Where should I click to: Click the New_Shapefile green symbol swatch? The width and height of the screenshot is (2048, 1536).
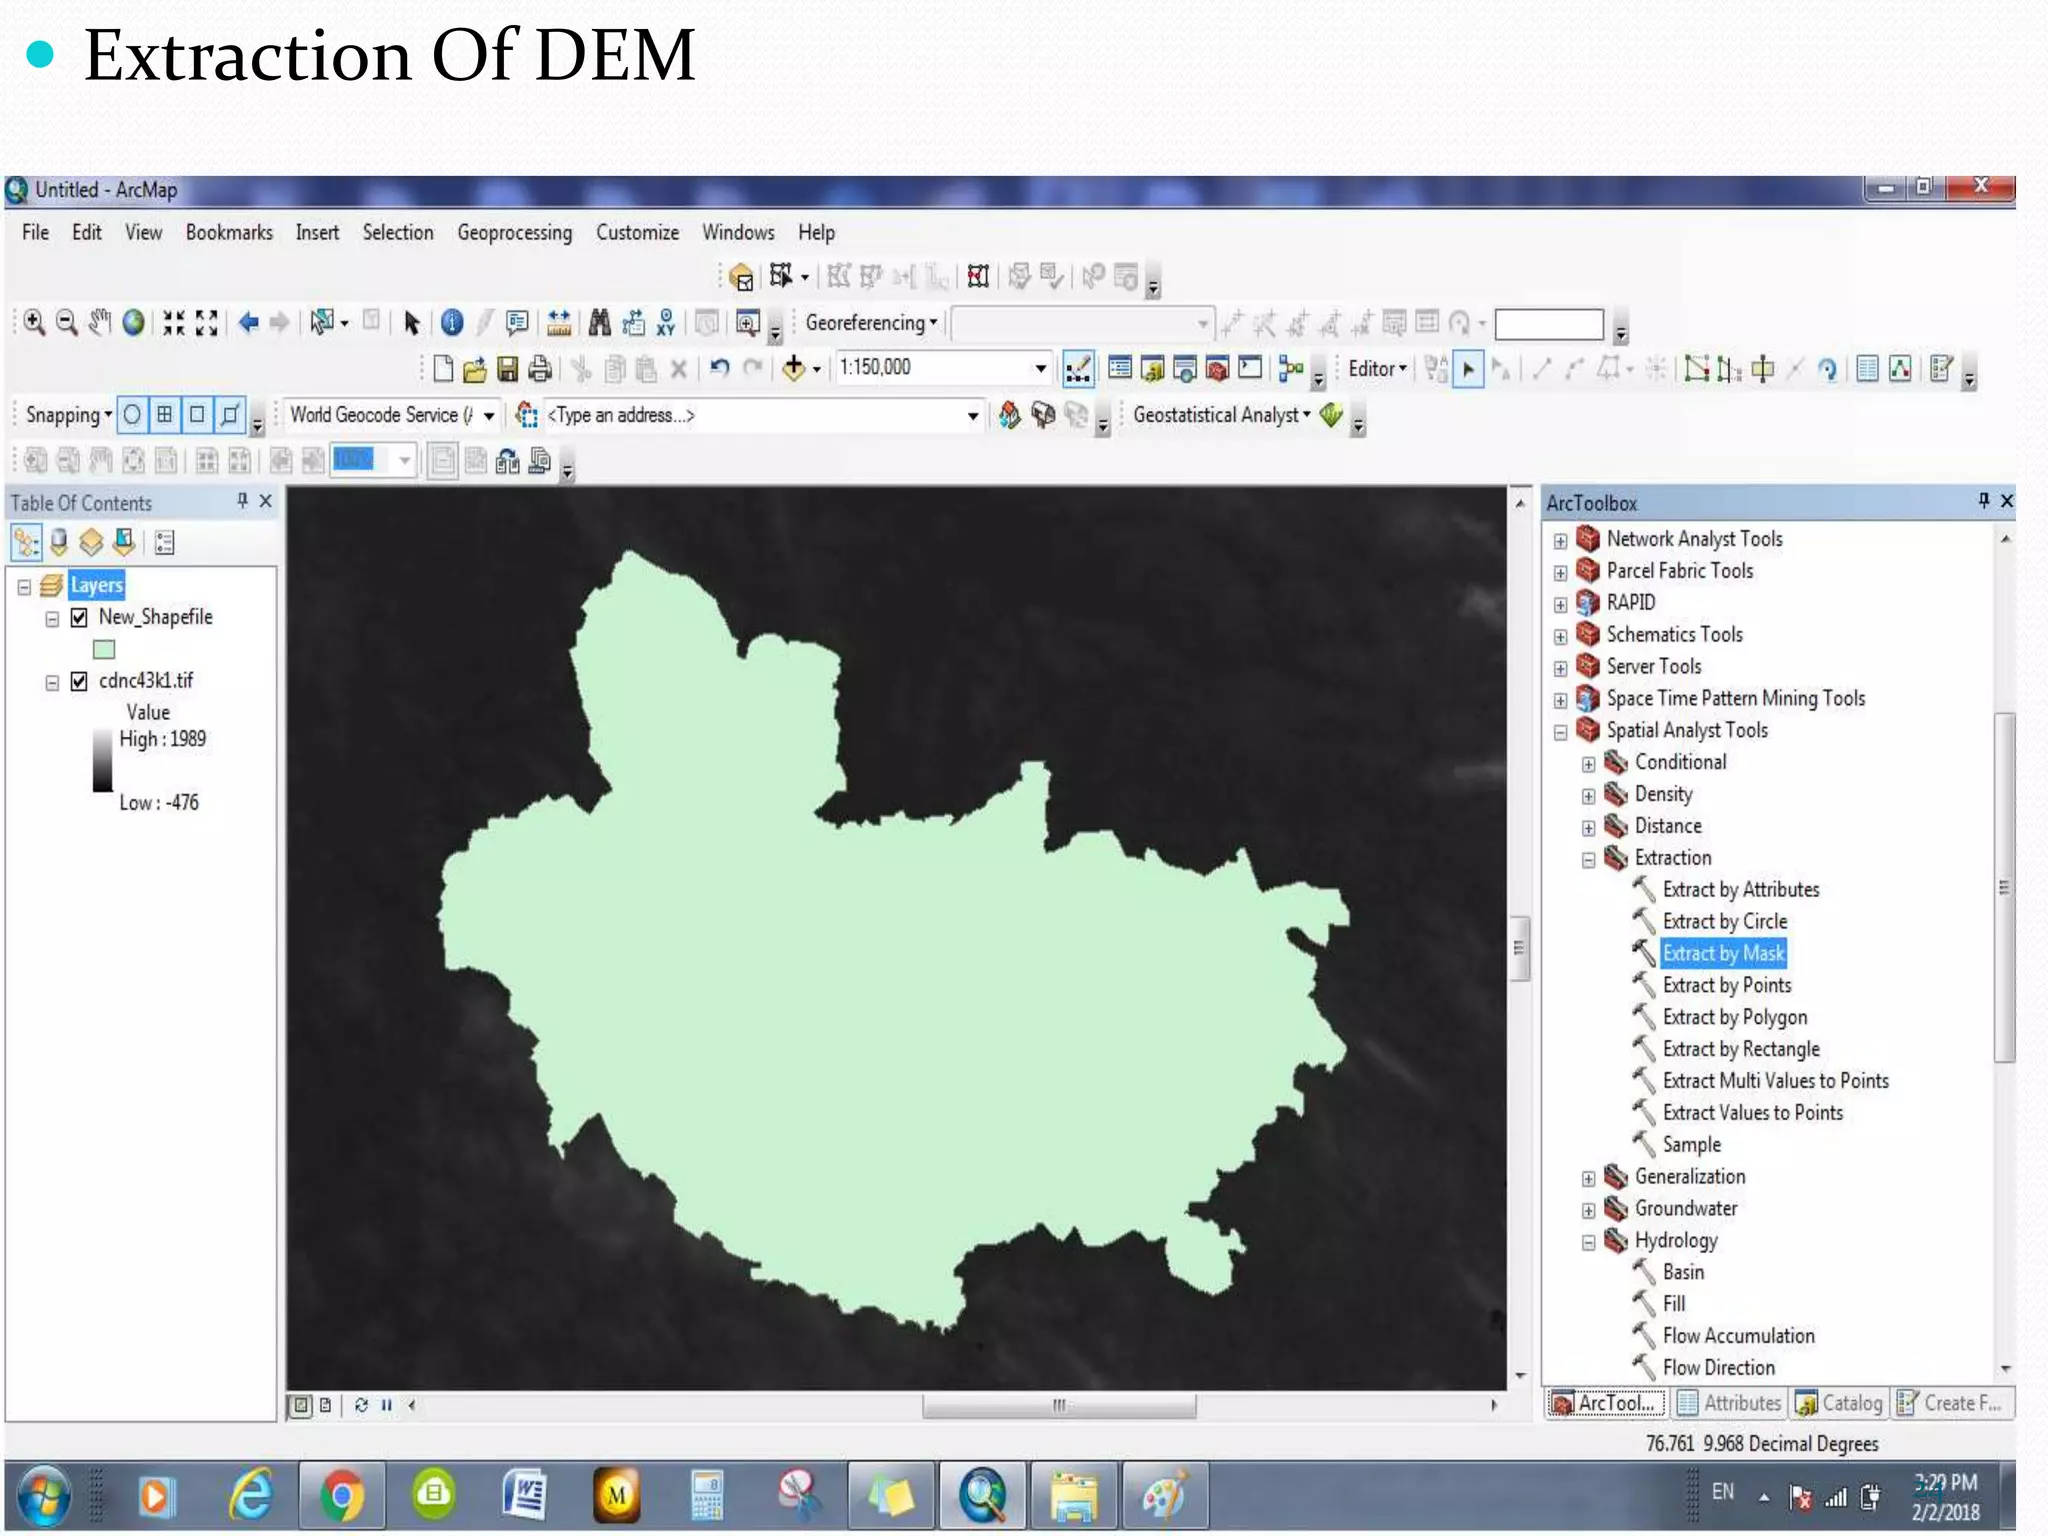pos(104,650)
